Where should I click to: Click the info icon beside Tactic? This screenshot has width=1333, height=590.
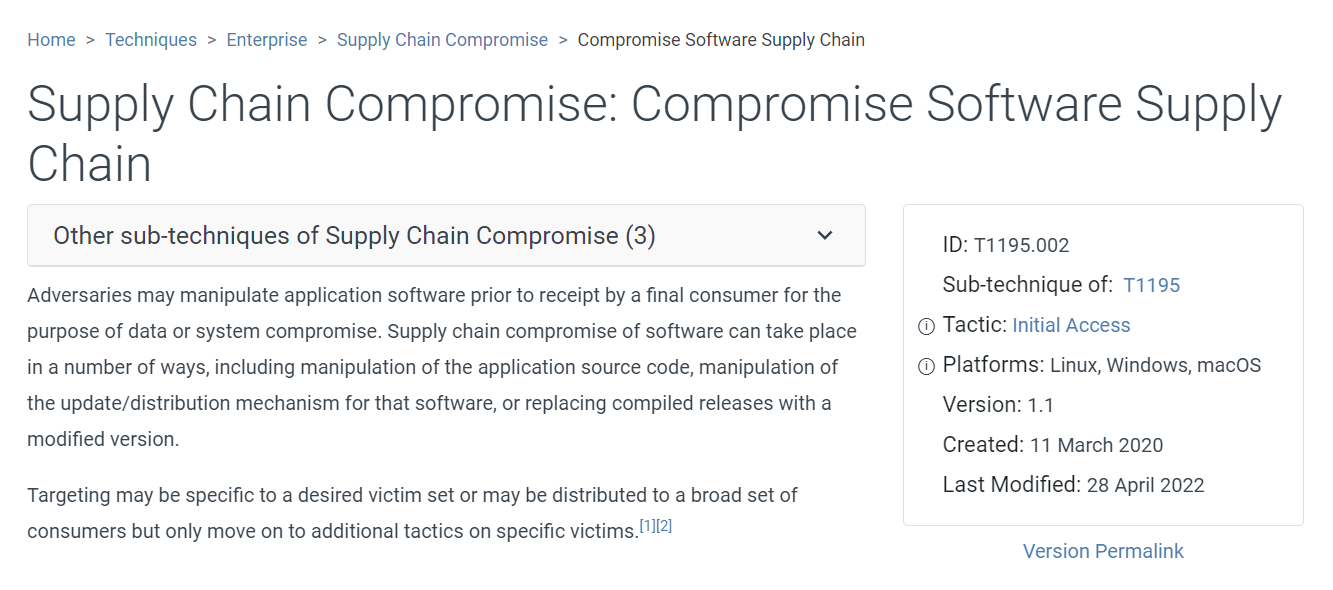click(926, 326)
